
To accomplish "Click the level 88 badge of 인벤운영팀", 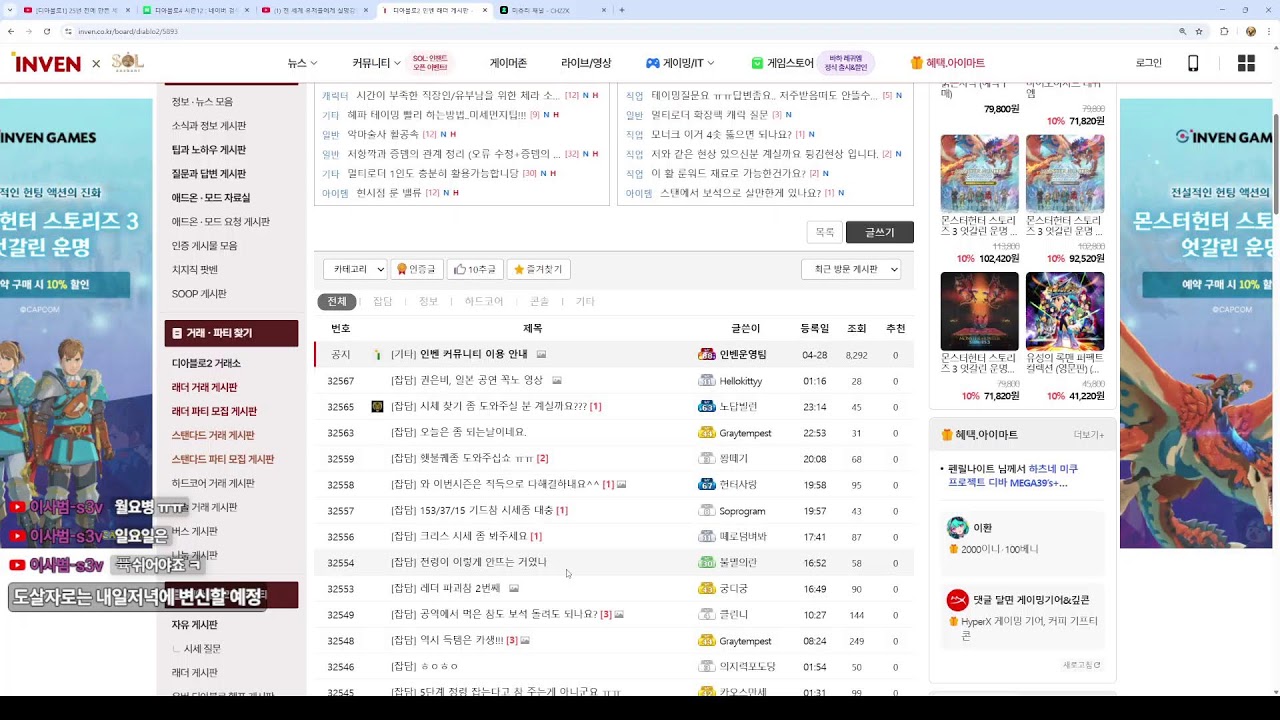I will [x=706, y=354].
